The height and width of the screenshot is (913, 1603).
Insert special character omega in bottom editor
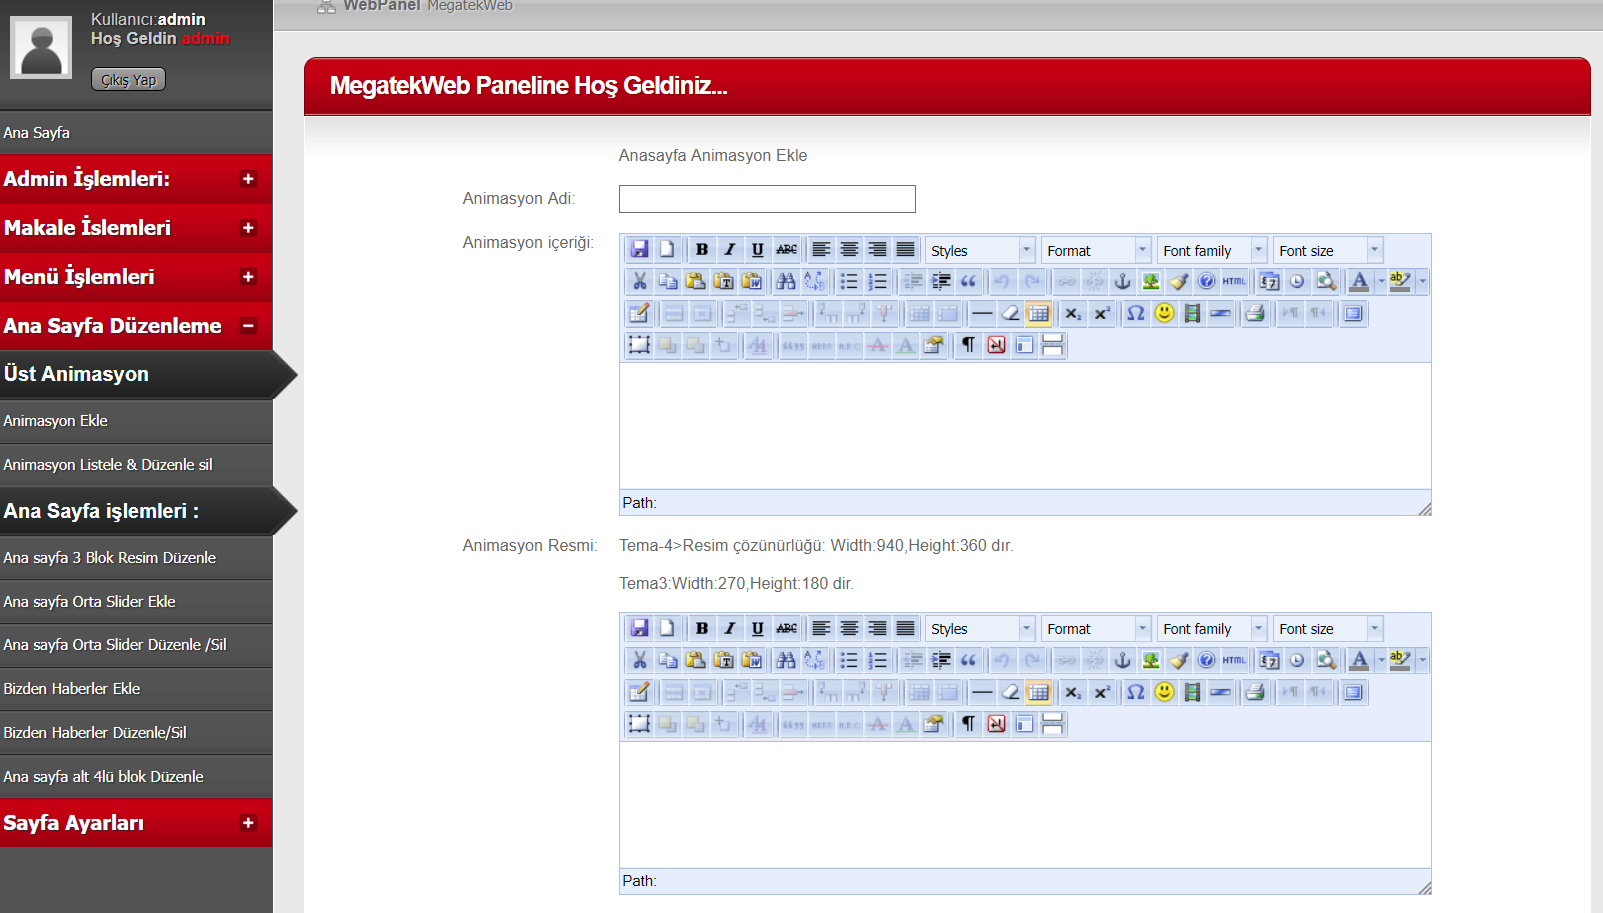[1135, 693]
